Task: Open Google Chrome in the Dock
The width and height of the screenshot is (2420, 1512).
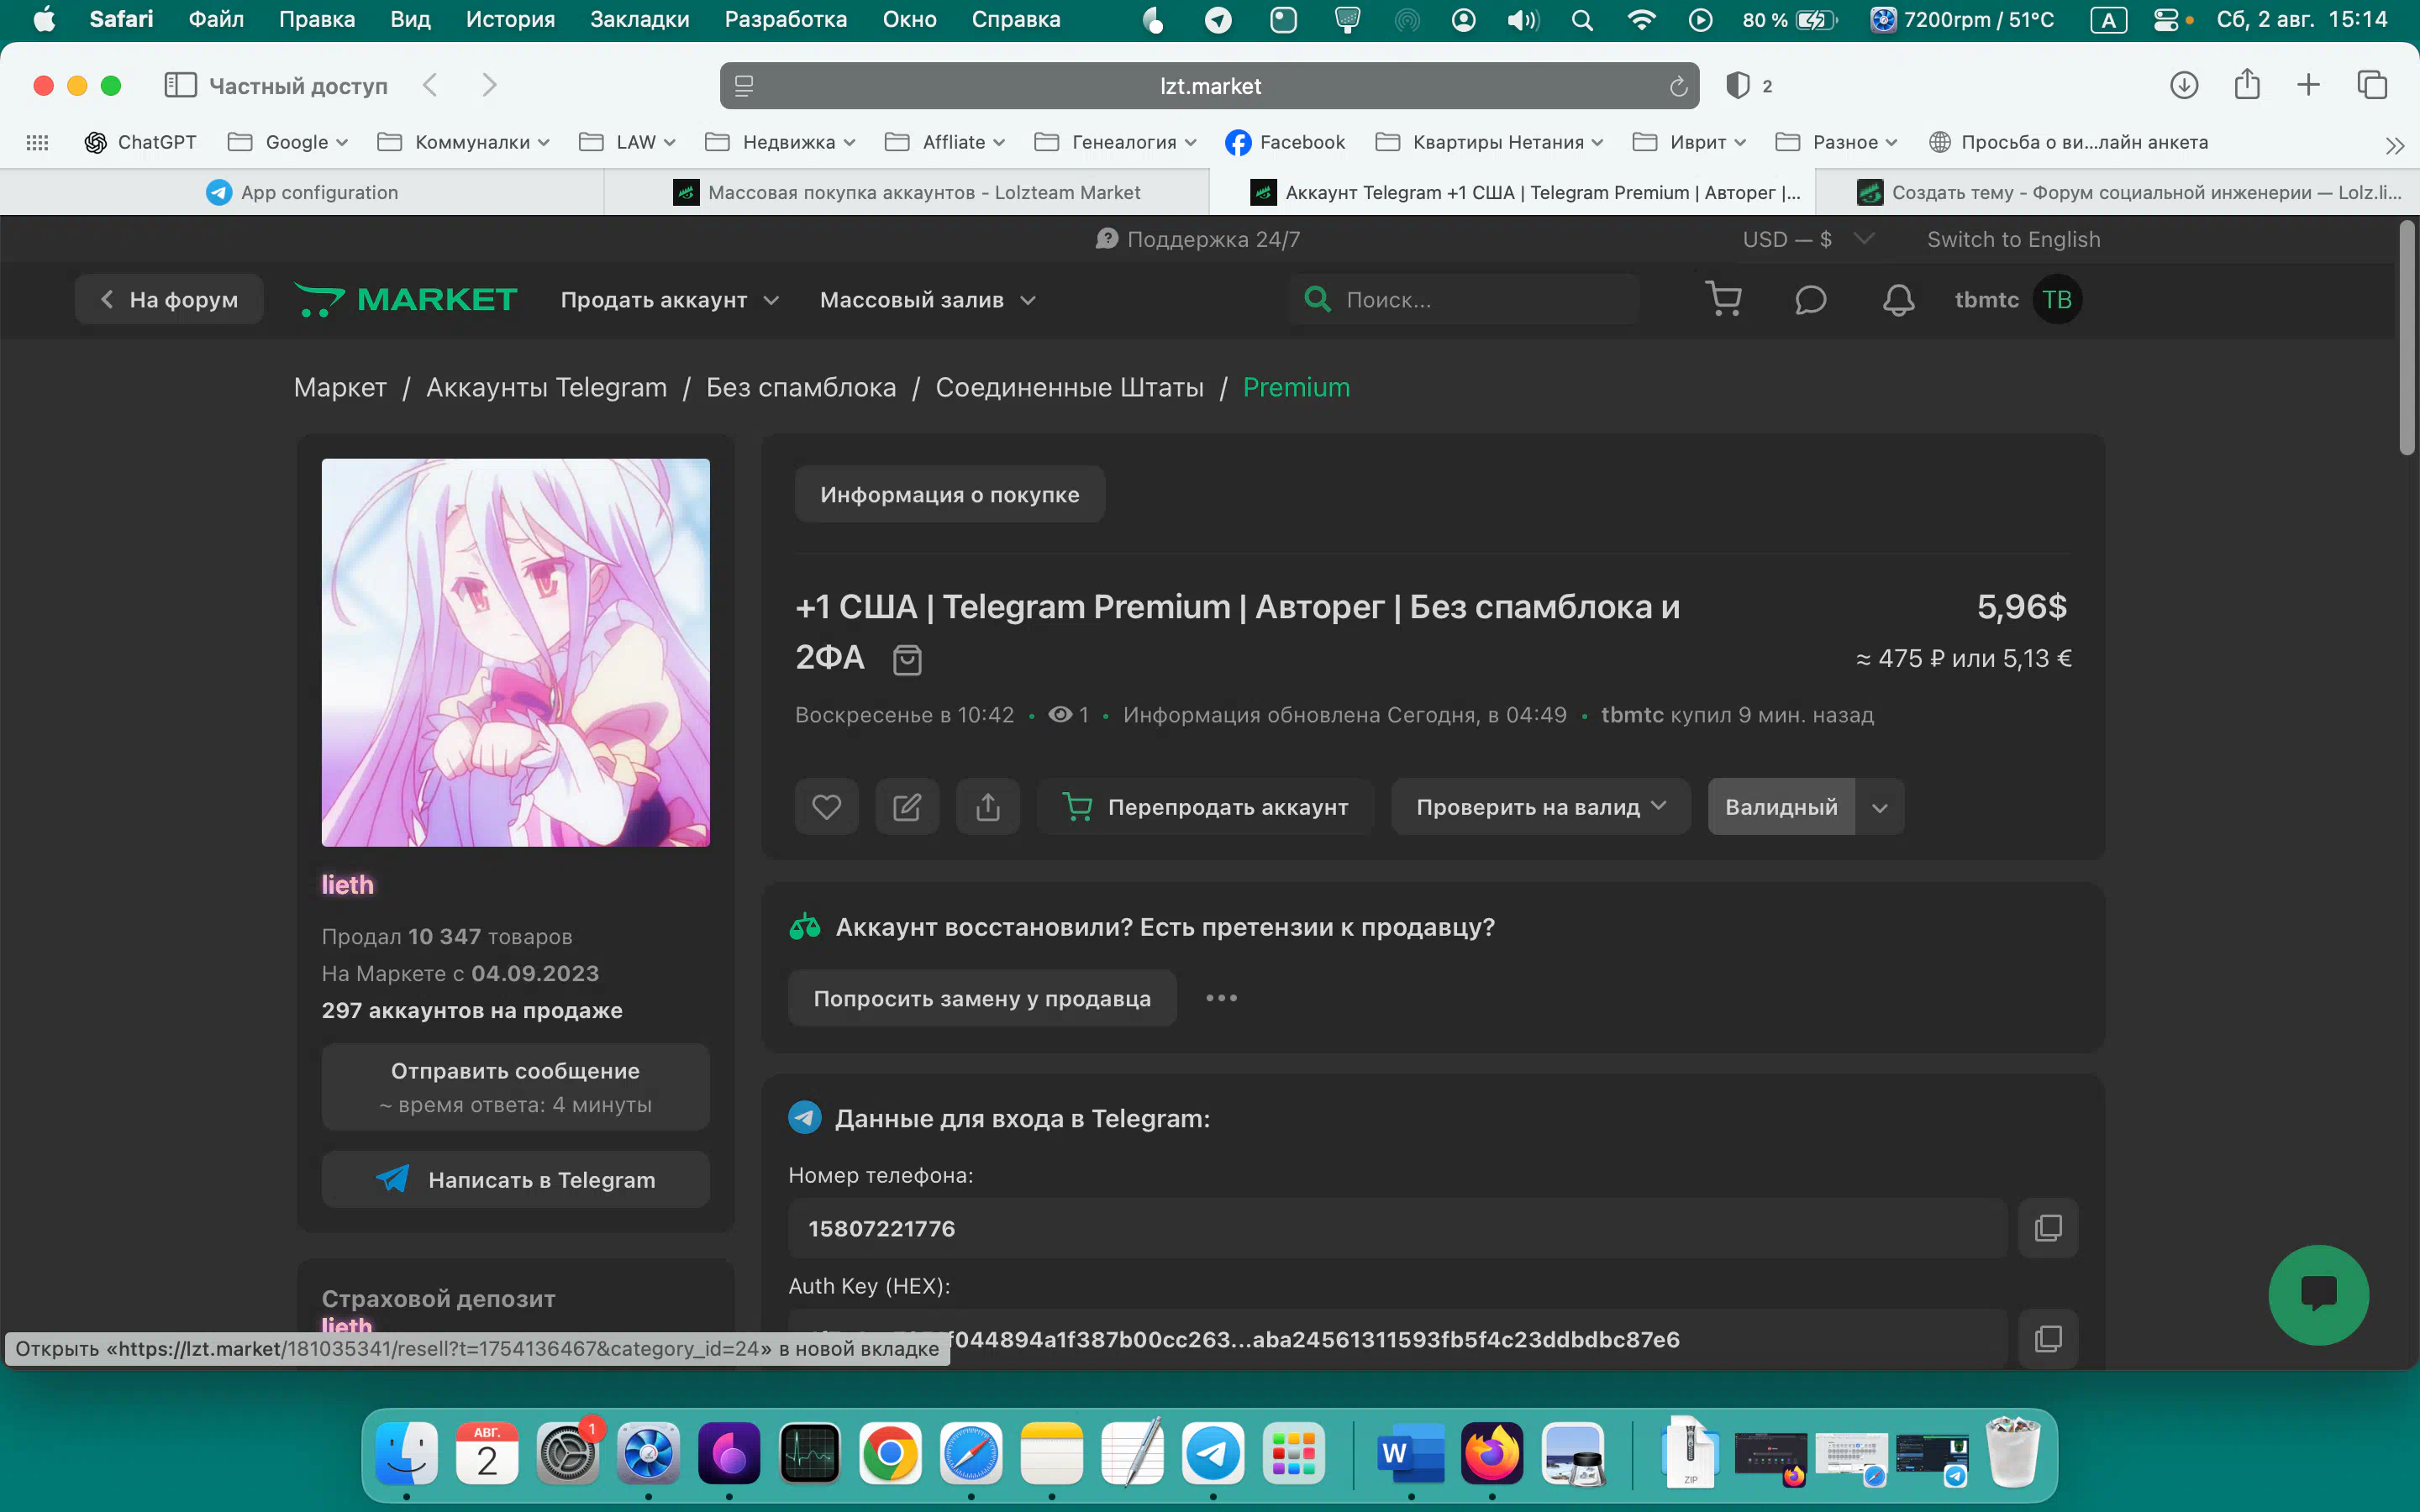Action: (890, 1453)
